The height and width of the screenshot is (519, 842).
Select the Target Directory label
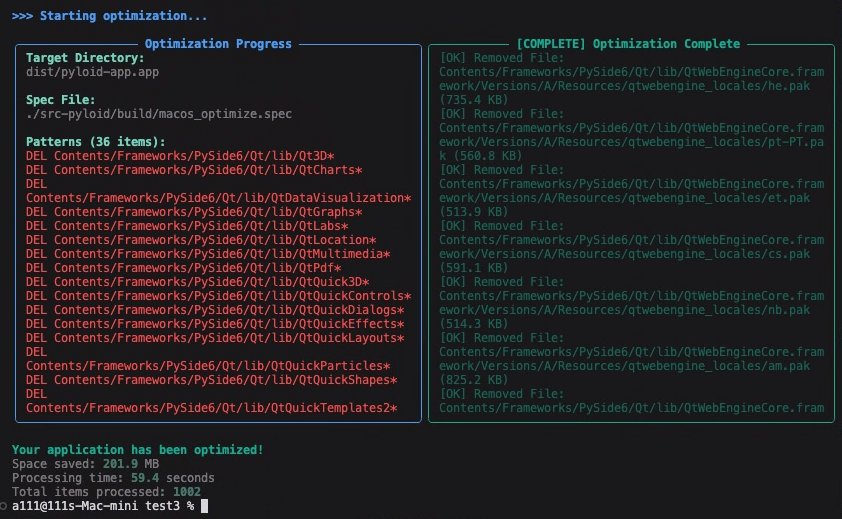tap(85, 58)
